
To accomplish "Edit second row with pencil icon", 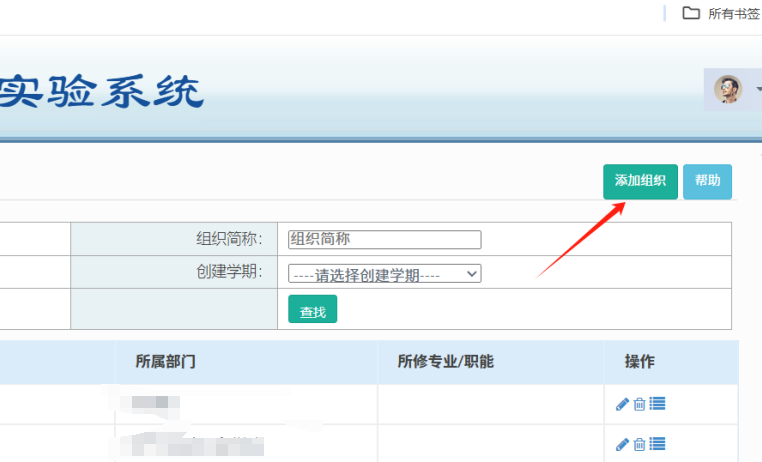I will (622, 445).
